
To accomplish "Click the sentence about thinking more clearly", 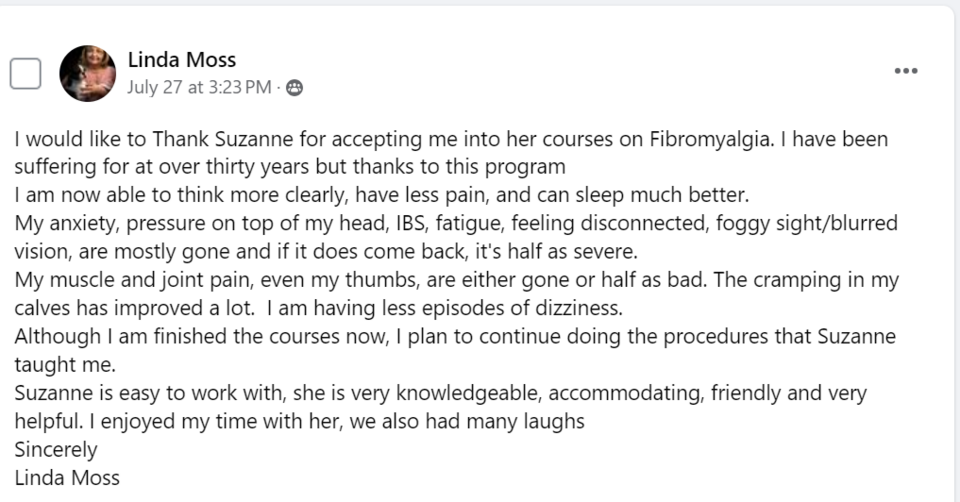I will pos(381,195).
